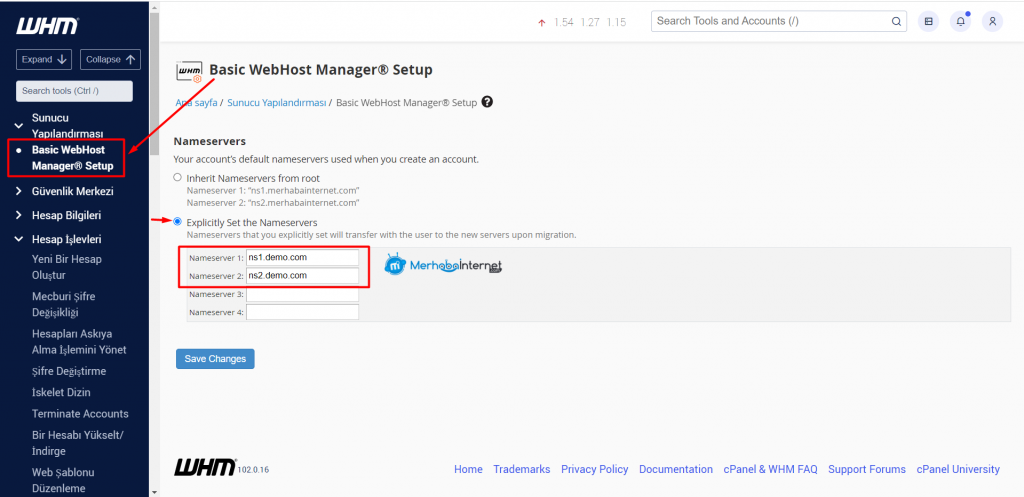Click the Nameserver 2 input field
This screenshot has width=1024, height=497.
(x=302, y=276)
